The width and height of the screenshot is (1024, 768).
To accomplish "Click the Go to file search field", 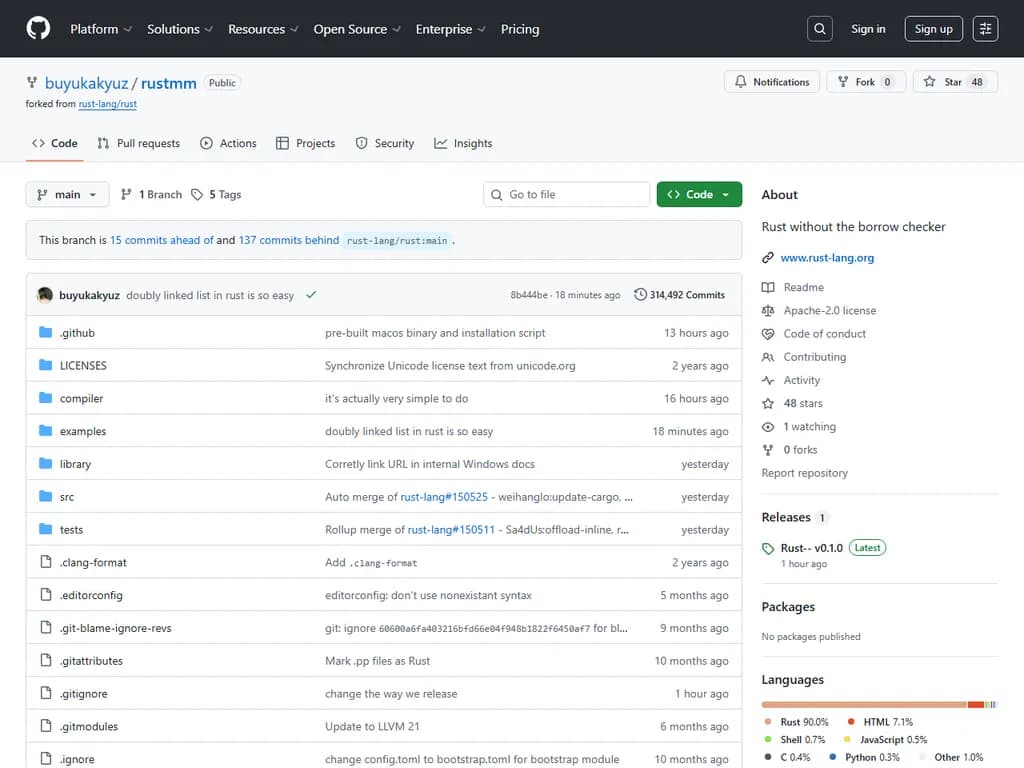I will (x=567, y=194).
